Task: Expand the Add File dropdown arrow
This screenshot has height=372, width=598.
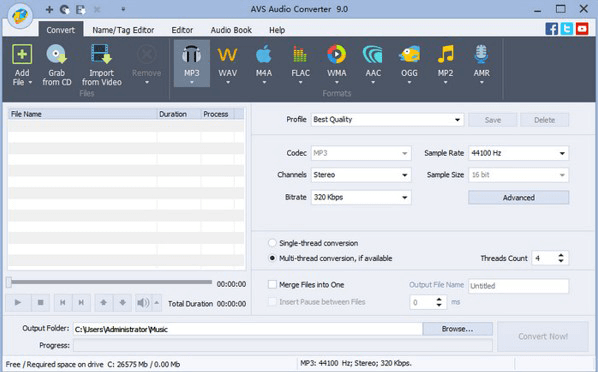Action: 30,82
